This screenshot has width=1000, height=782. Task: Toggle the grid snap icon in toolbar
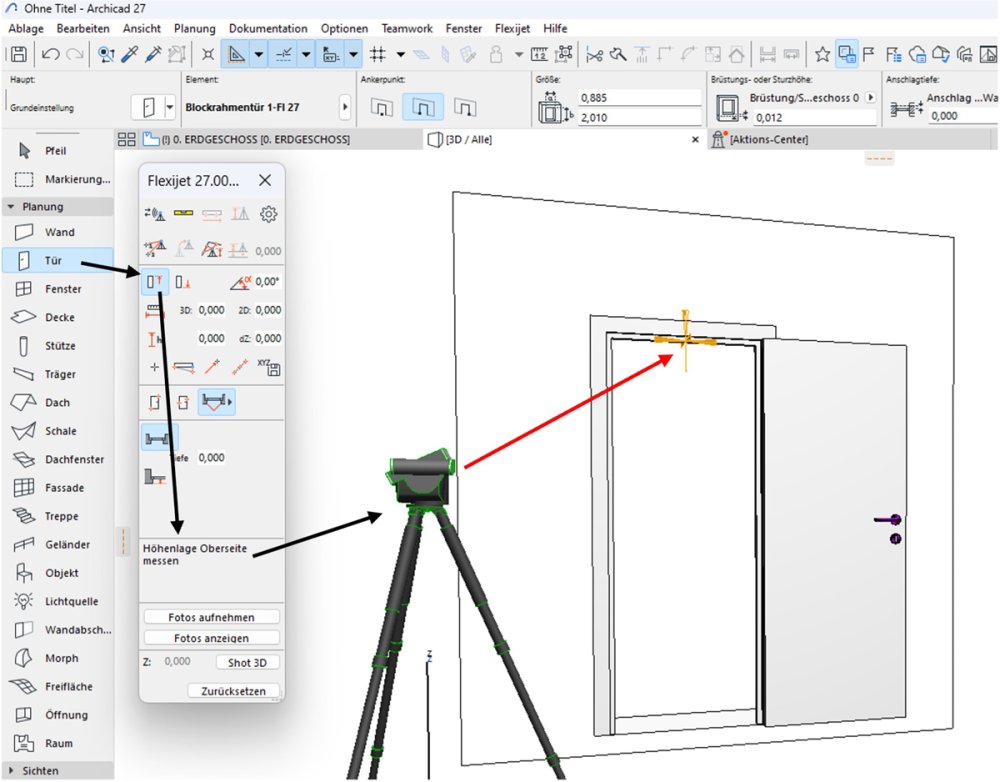pyautogui.click(x=378, y=54)
